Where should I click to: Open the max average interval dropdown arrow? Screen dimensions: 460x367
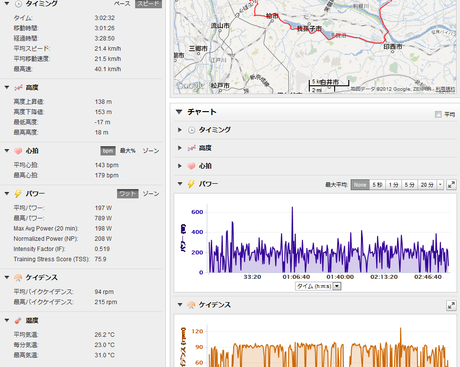pyautogui.click(x=440, y=185)
